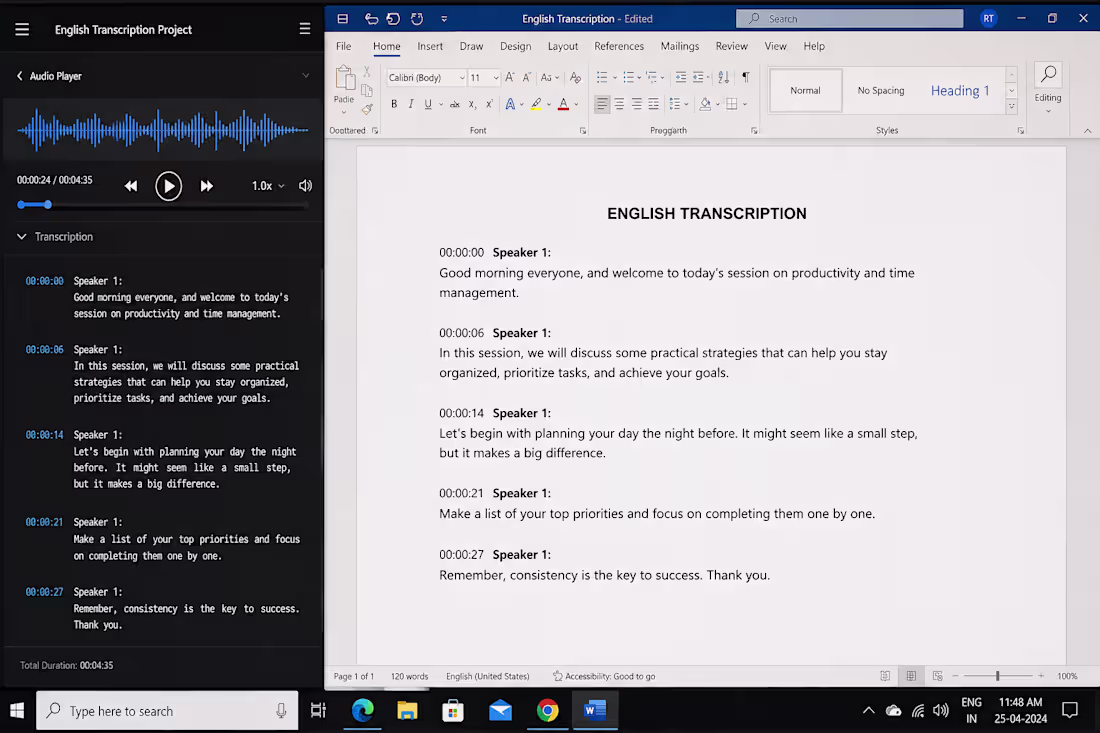Collapse the Transcription section
The width and height of the screenshot is (1100, 733).
22,237
